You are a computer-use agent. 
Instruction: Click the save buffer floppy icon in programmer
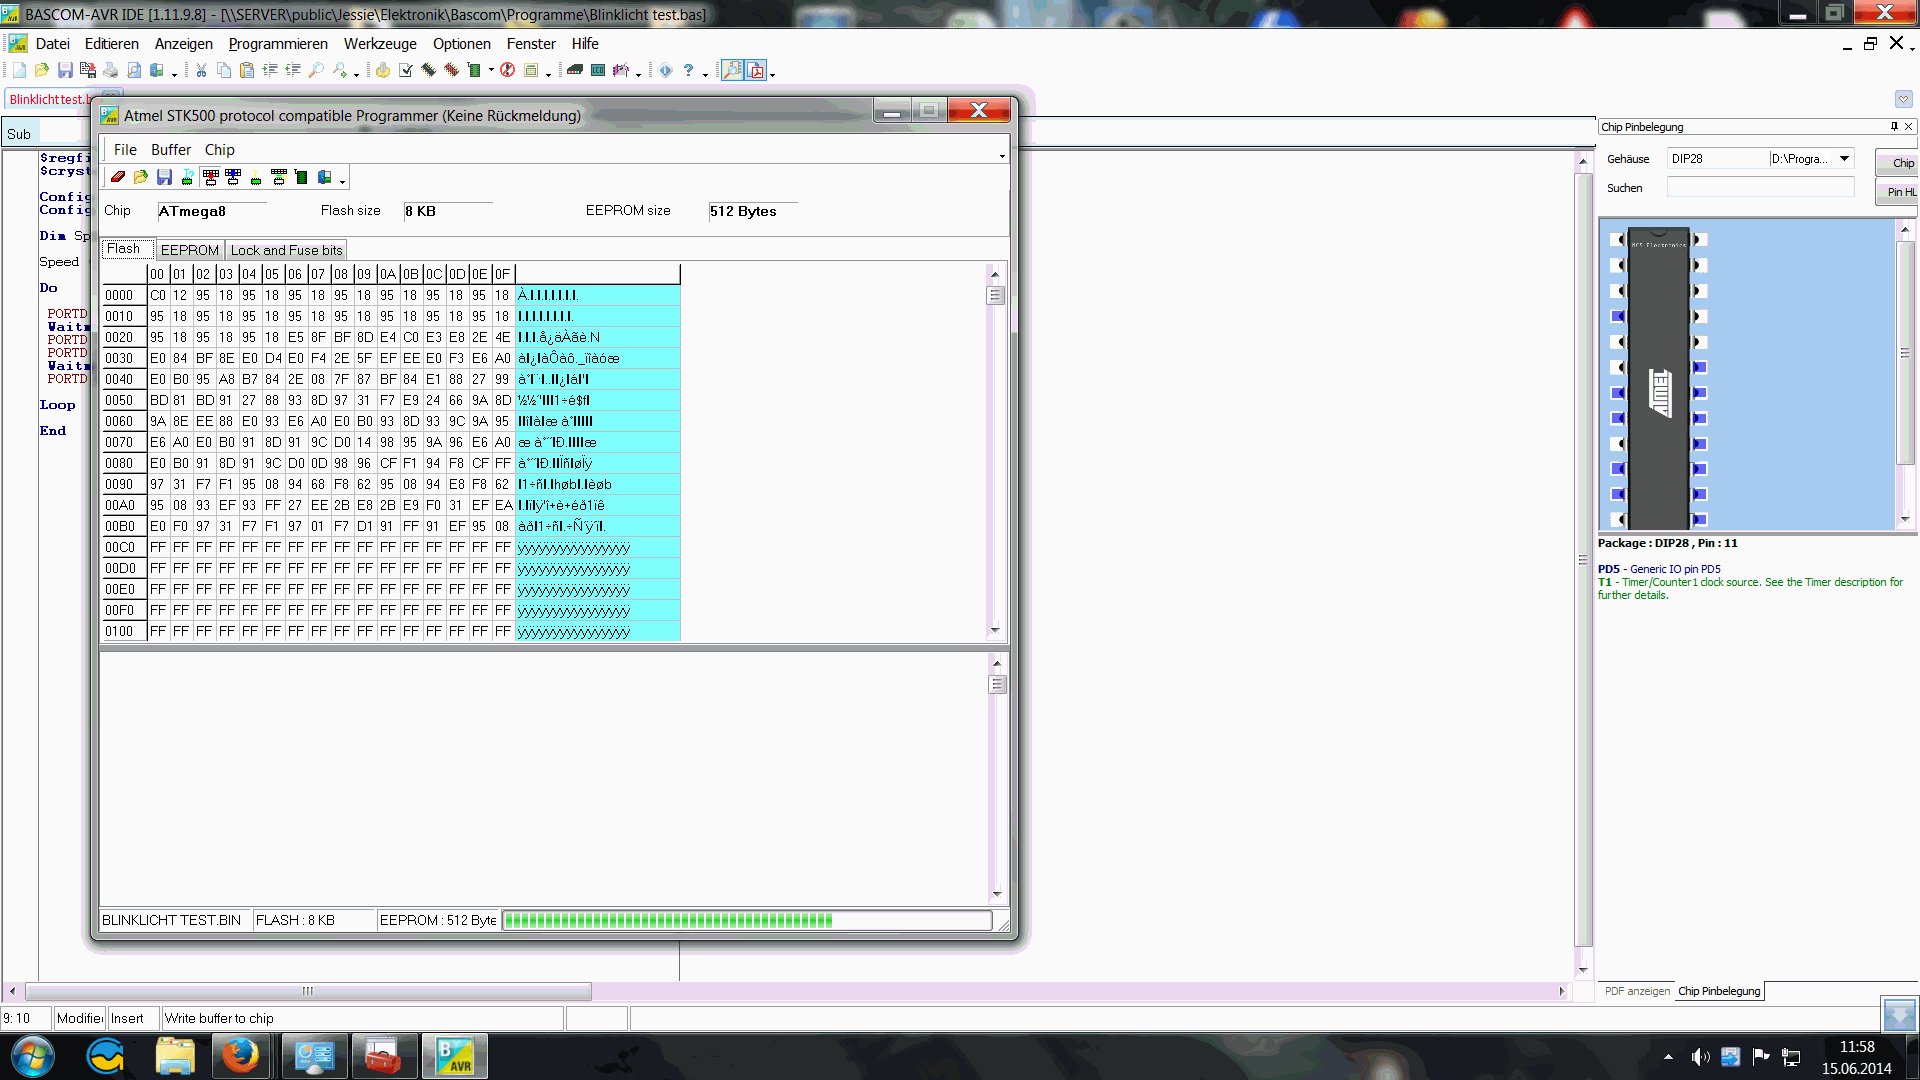tap(164, 177)
